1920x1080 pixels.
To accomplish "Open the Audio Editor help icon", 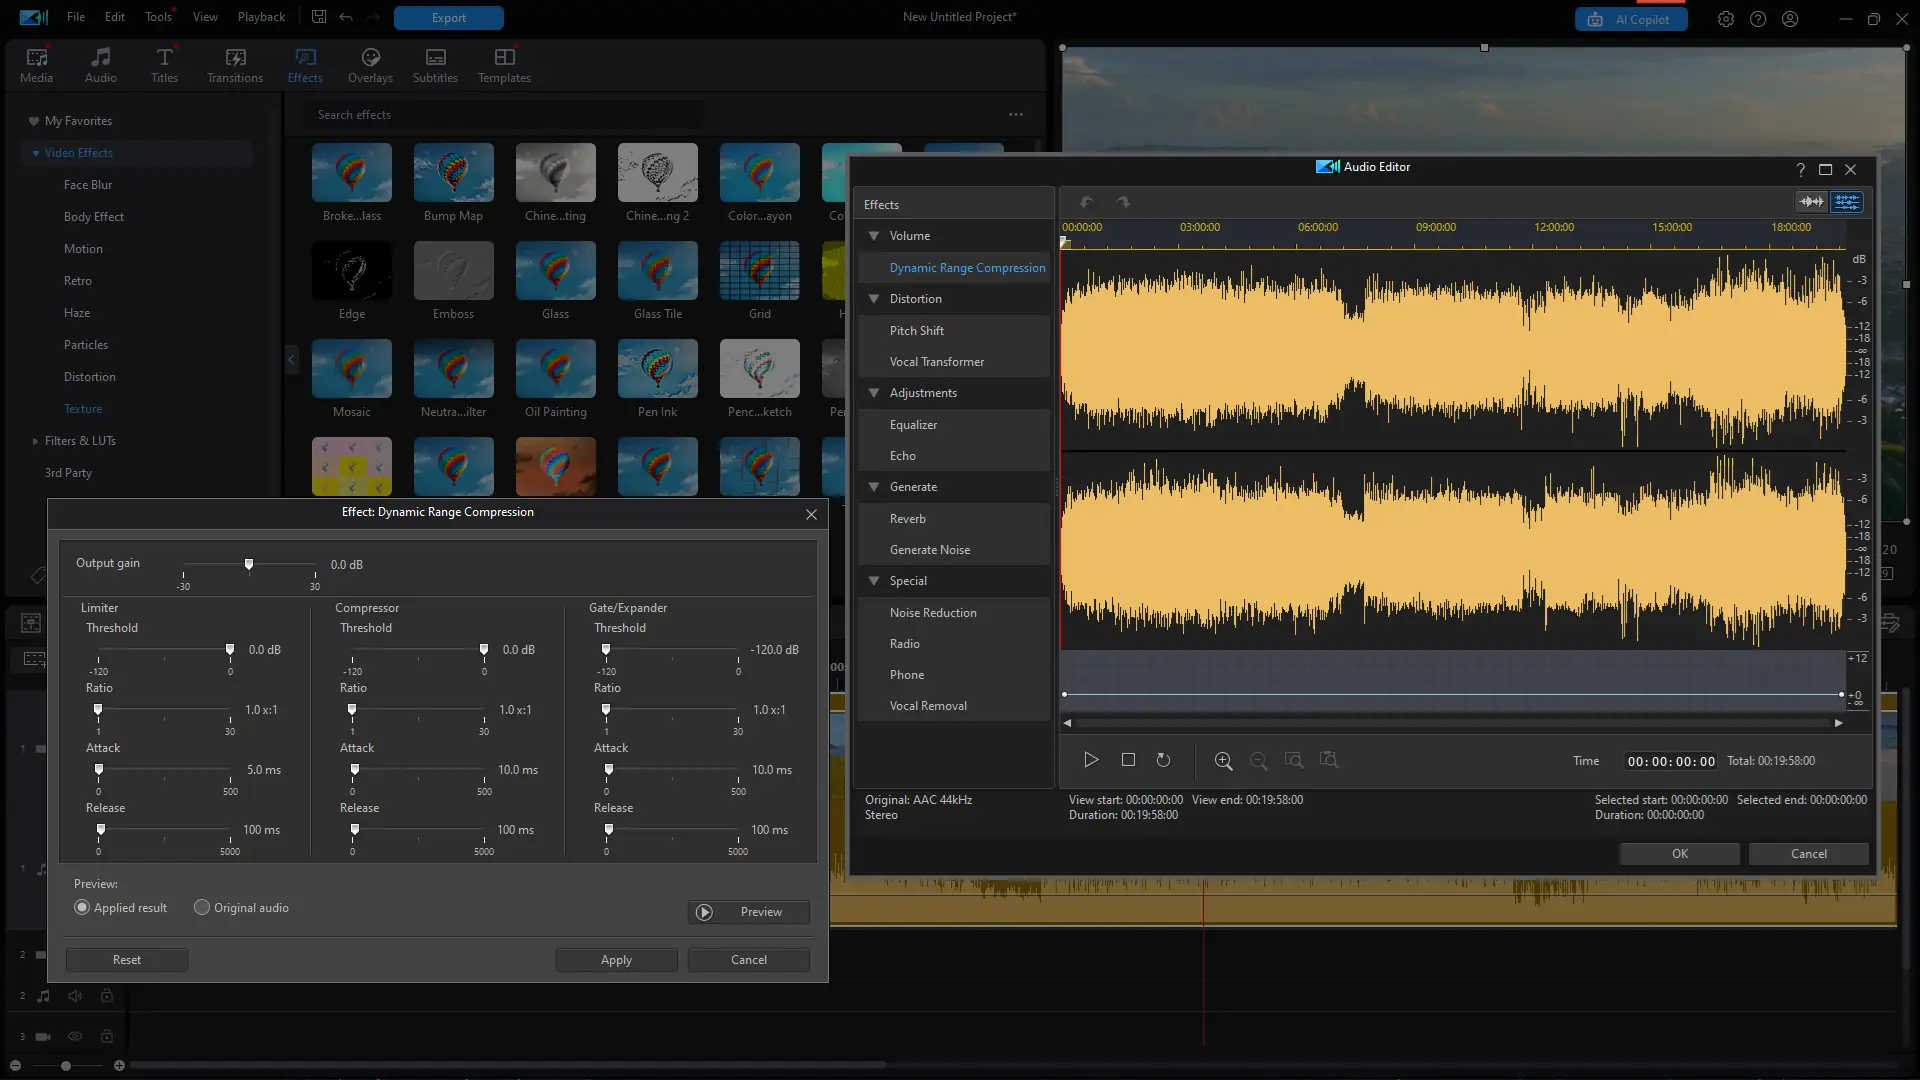I will [1800, 169].
